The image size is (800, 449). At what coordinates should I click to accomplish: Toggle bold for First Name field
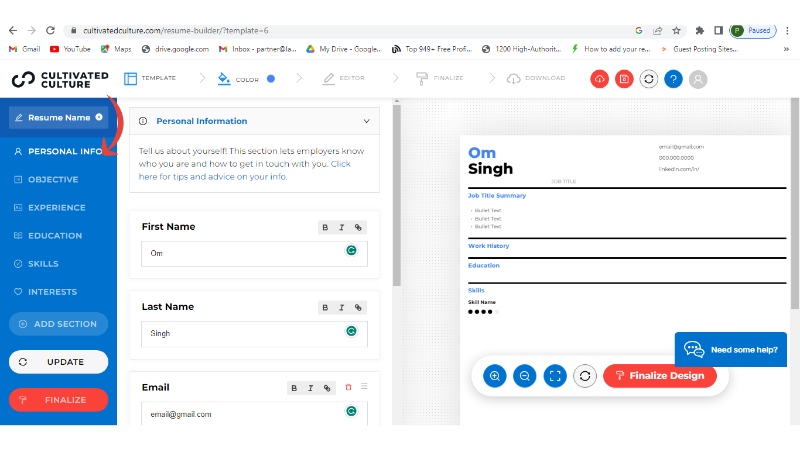point(324,227)
